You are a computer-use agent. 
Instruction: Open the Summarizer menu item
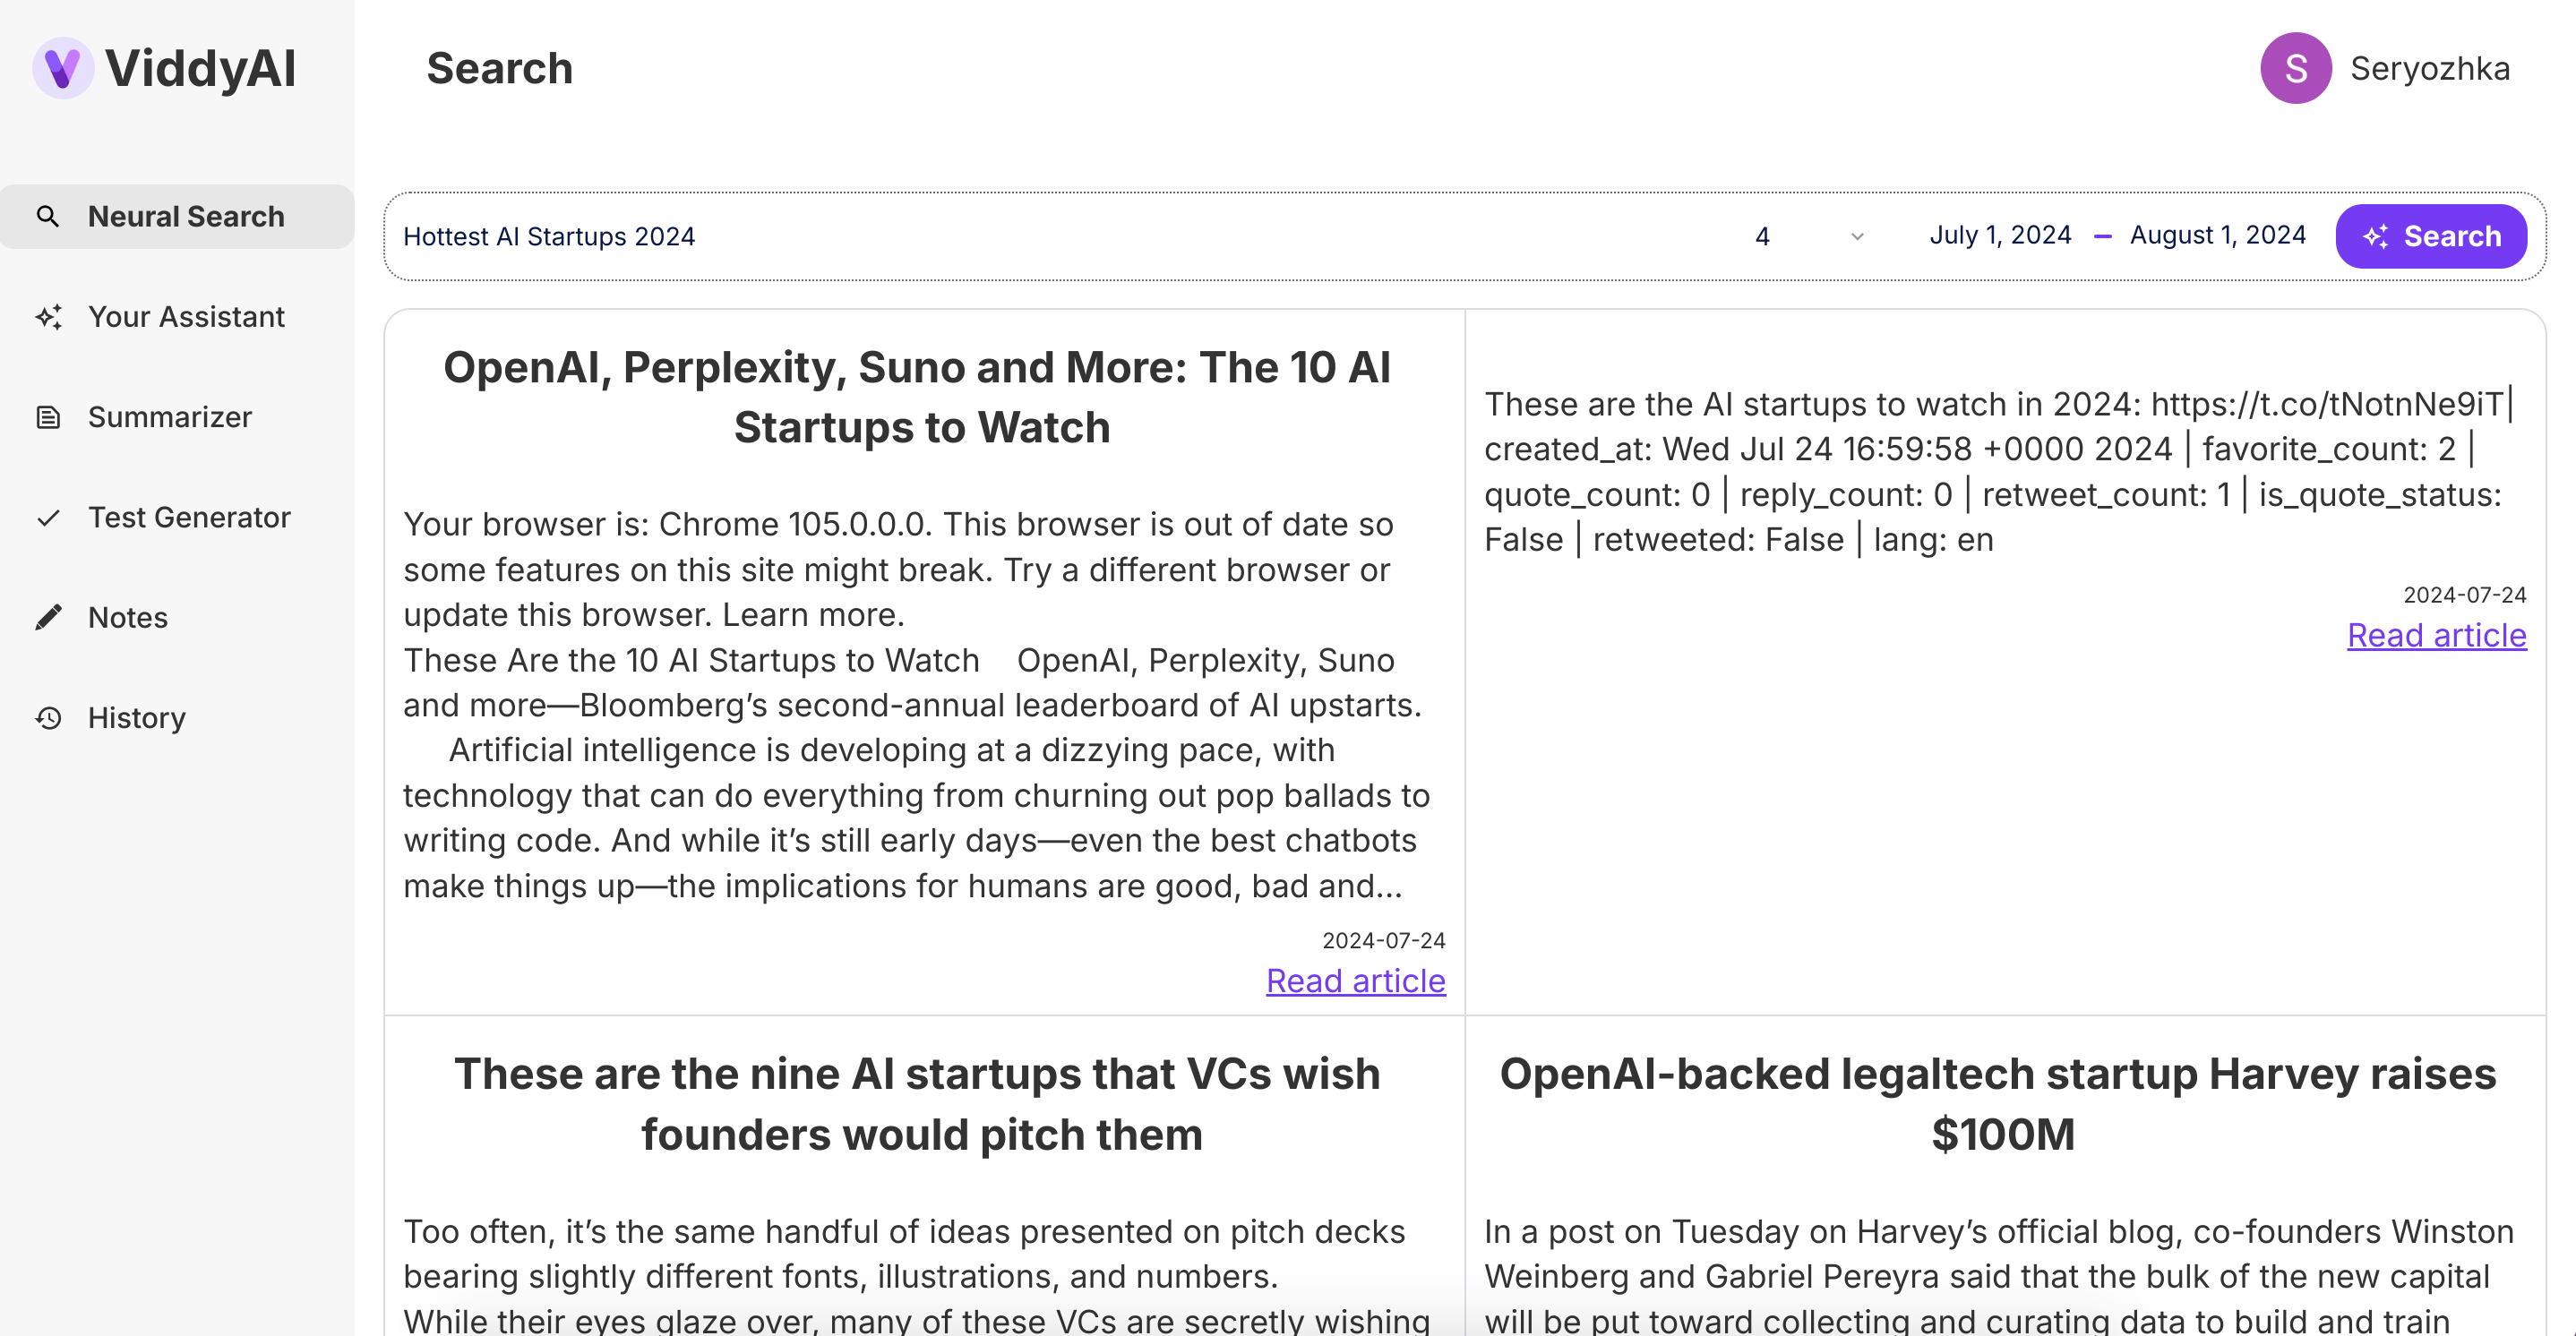[169, 417]
